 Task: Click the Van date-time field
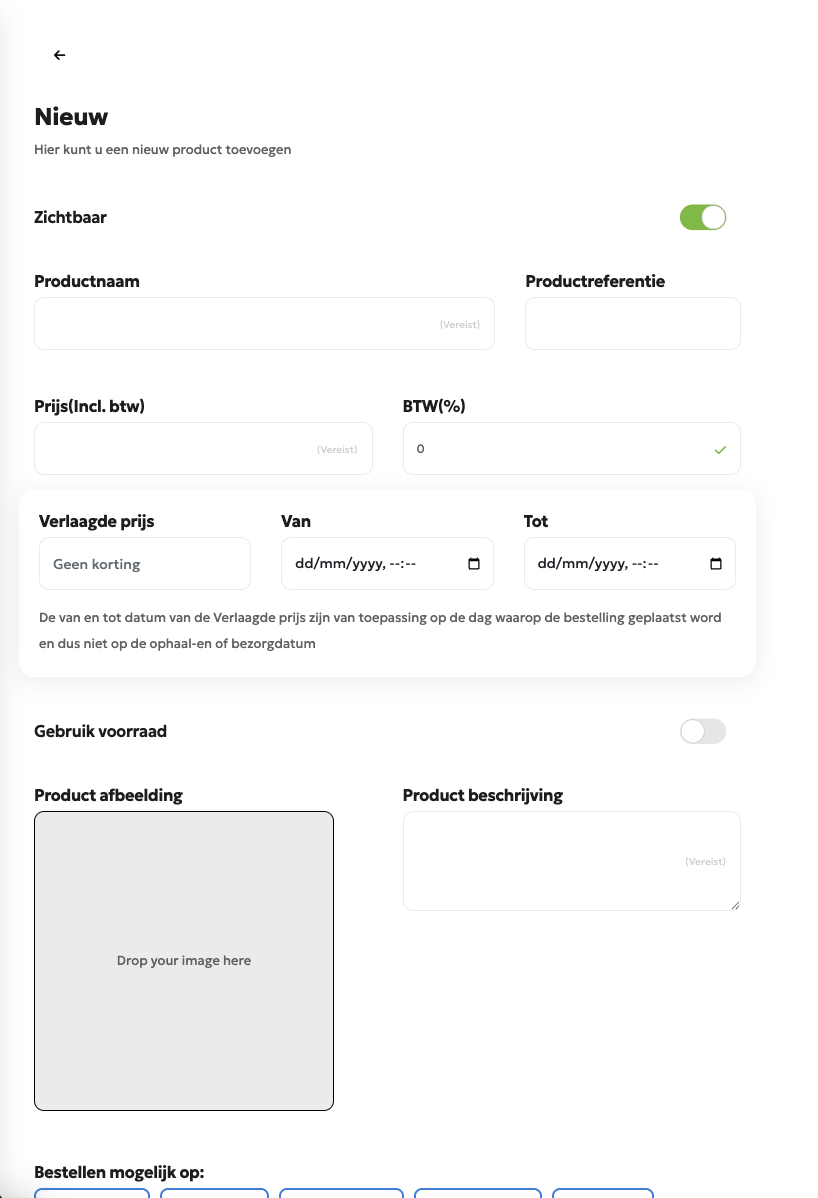pos(387,564)
